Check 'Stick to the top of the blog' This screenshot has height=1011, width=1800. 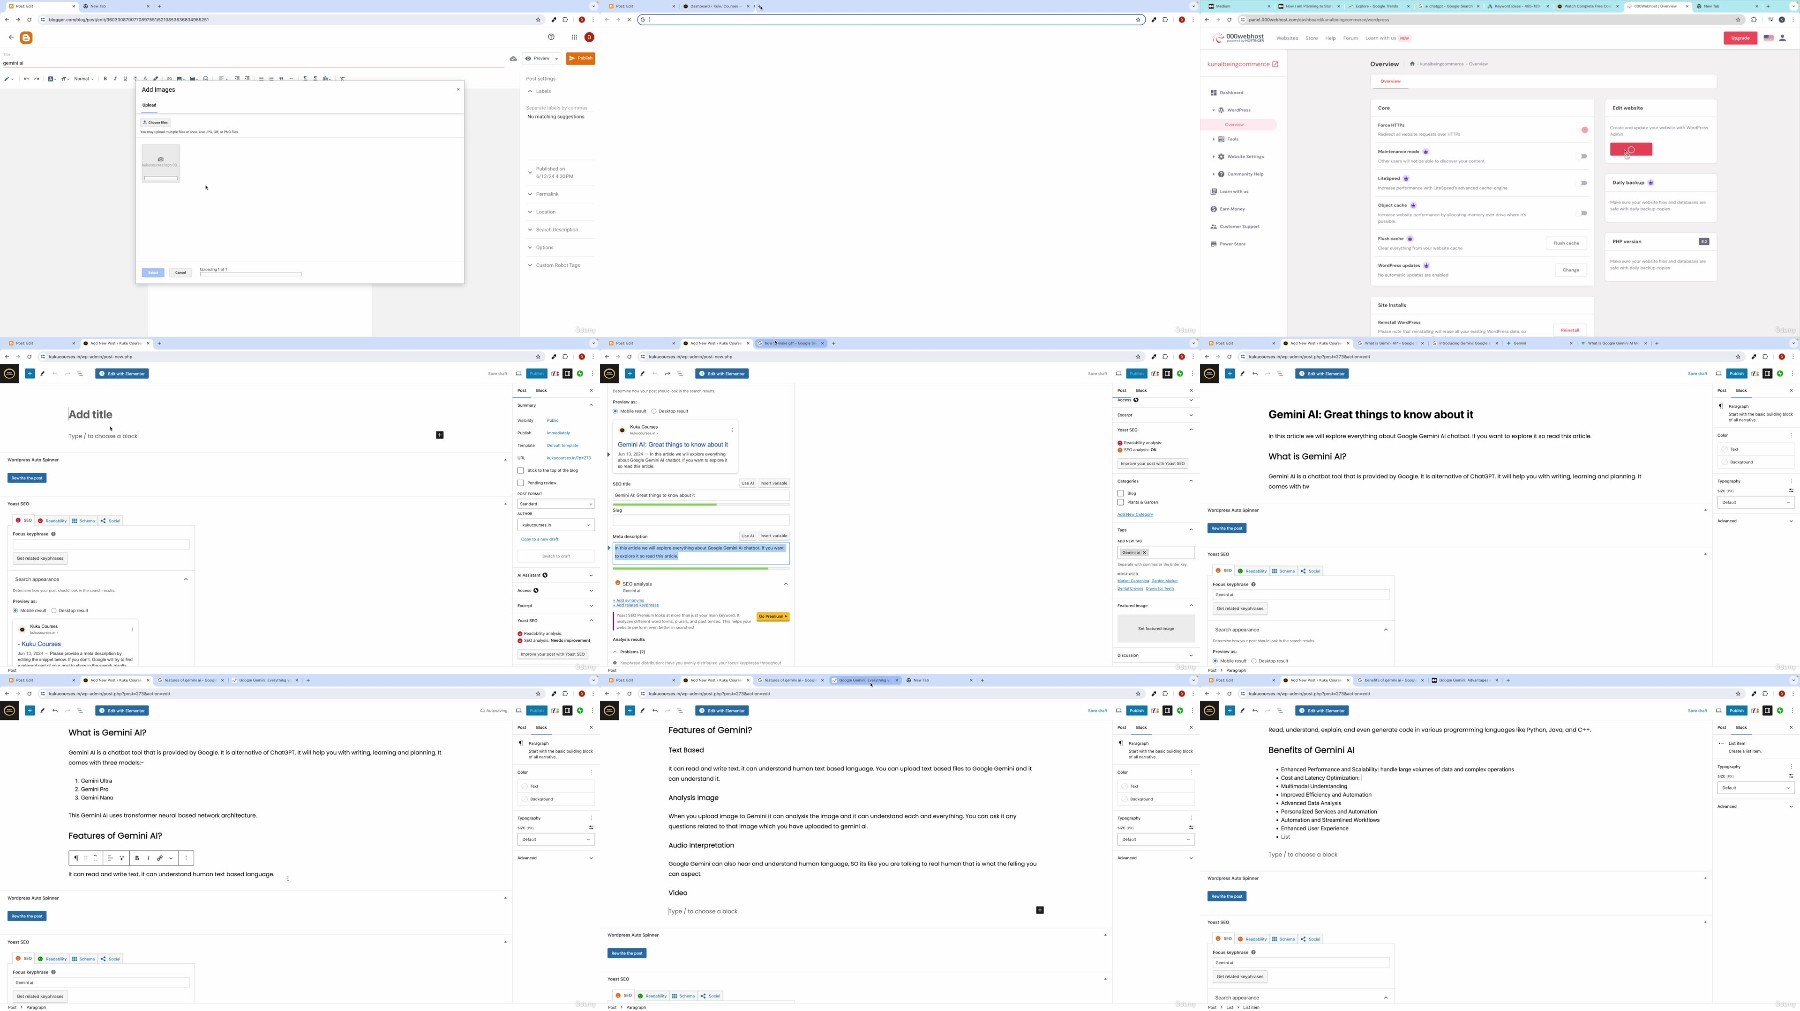[x=520, y=470]
